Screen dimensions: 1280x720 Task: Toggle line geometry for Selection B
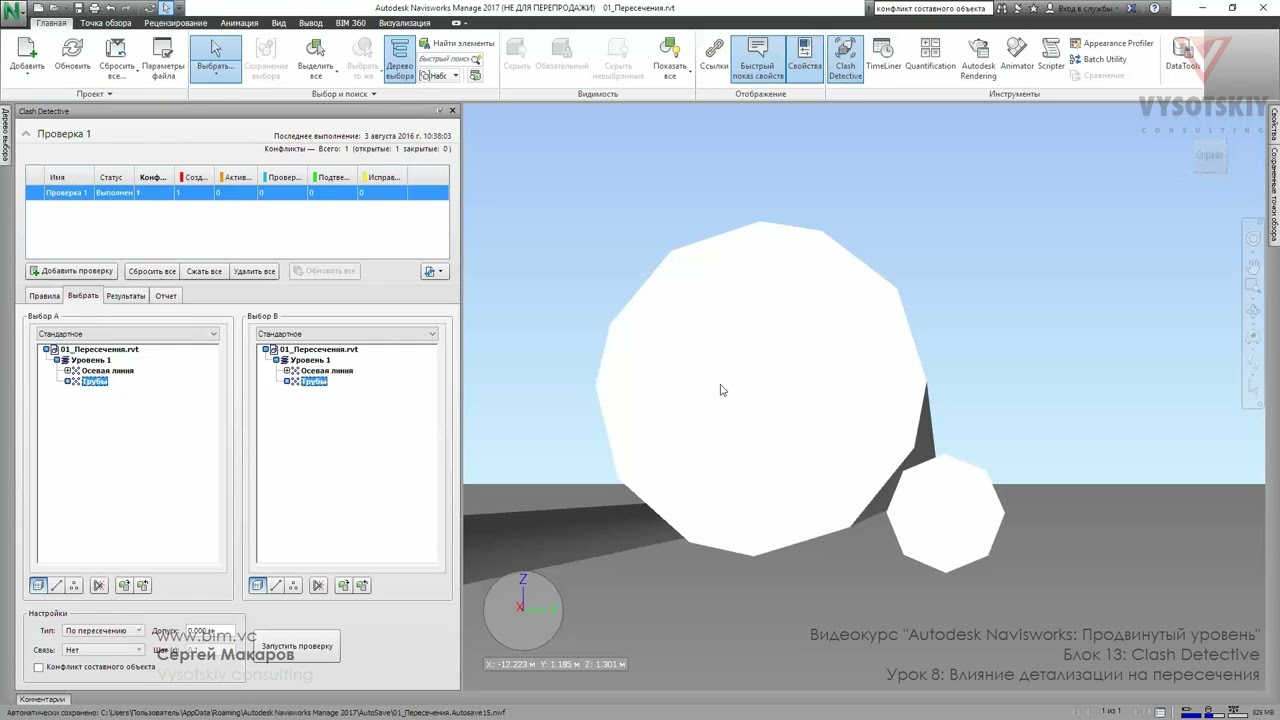point(276,586)
